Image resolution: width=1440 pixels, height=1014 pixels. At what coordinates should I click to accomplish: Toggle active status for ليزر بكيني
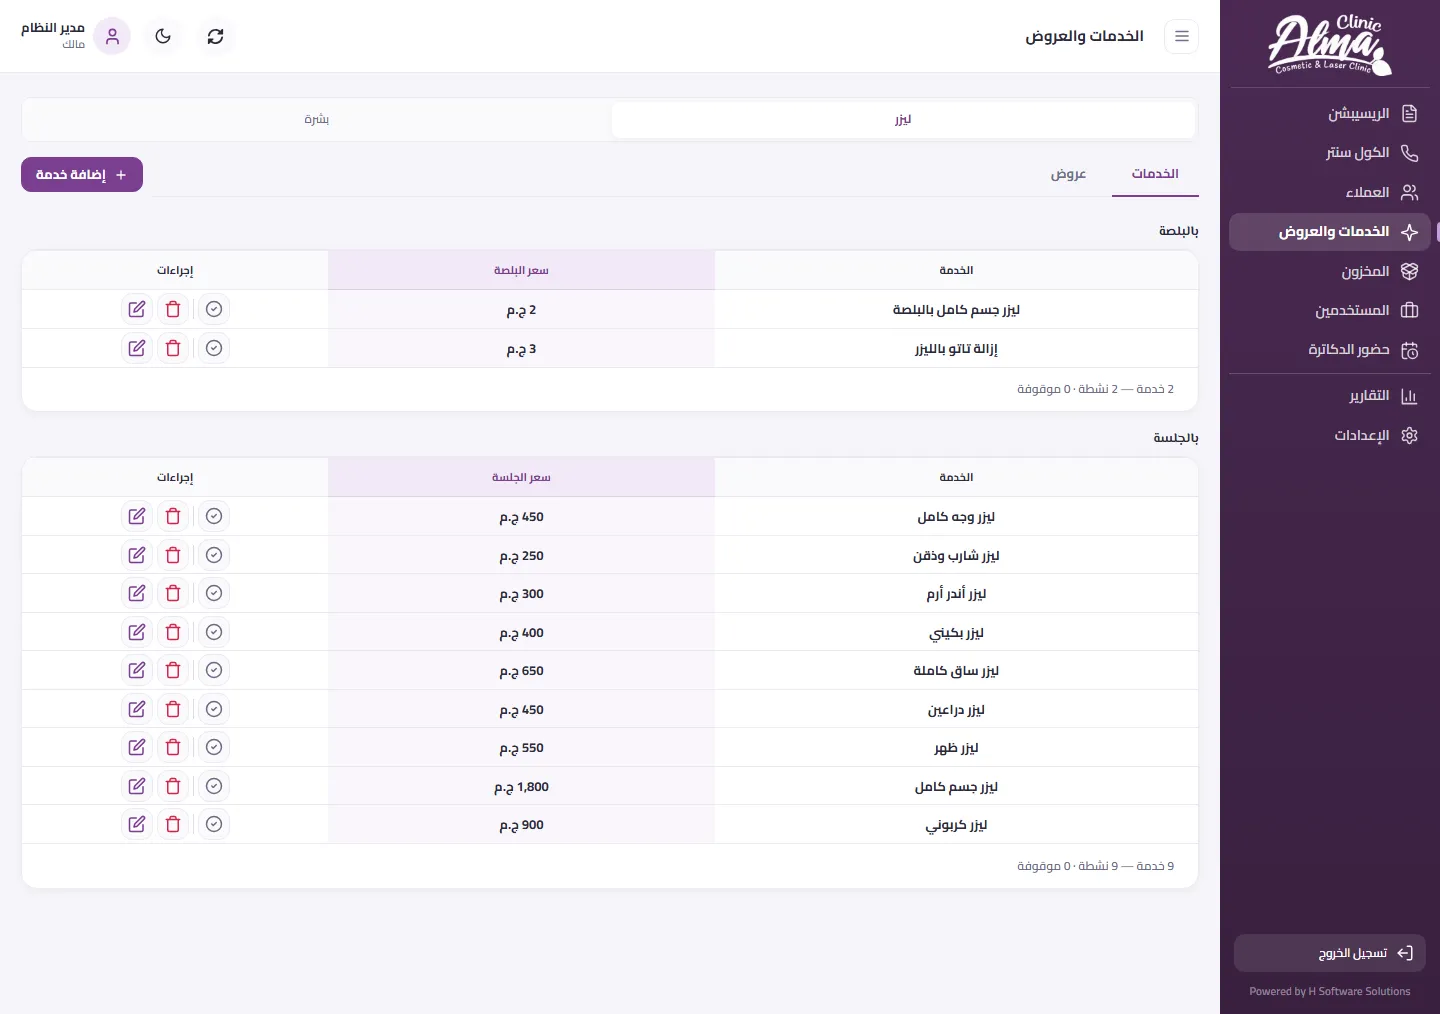click(x=214, y=632)
